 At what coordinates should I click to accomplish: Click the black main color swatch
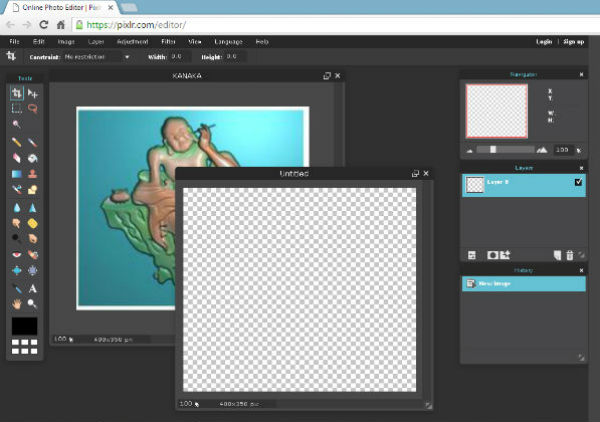pyautogui.click(x=24, y=326)
